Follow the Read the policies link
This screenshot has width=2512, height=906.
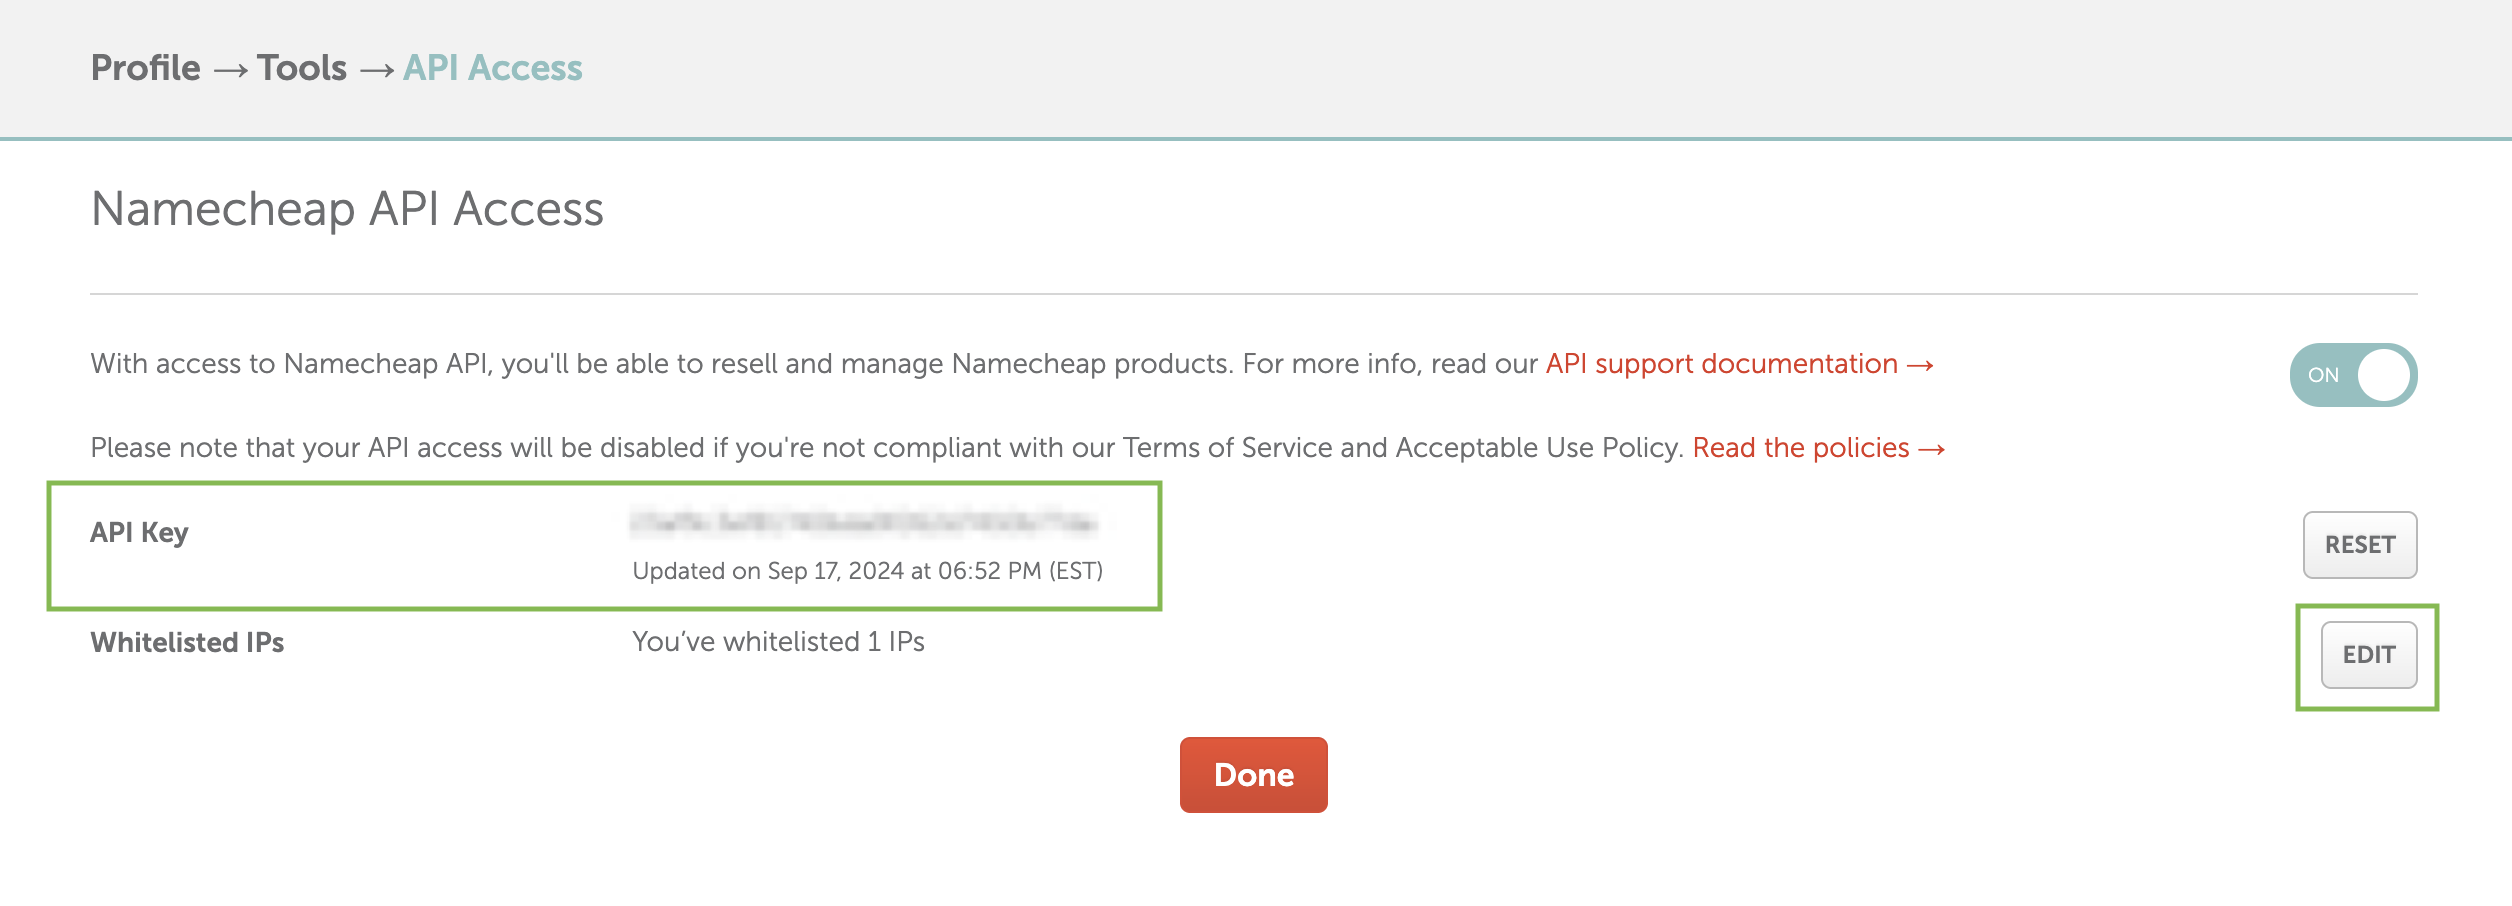click(1818, 448)
